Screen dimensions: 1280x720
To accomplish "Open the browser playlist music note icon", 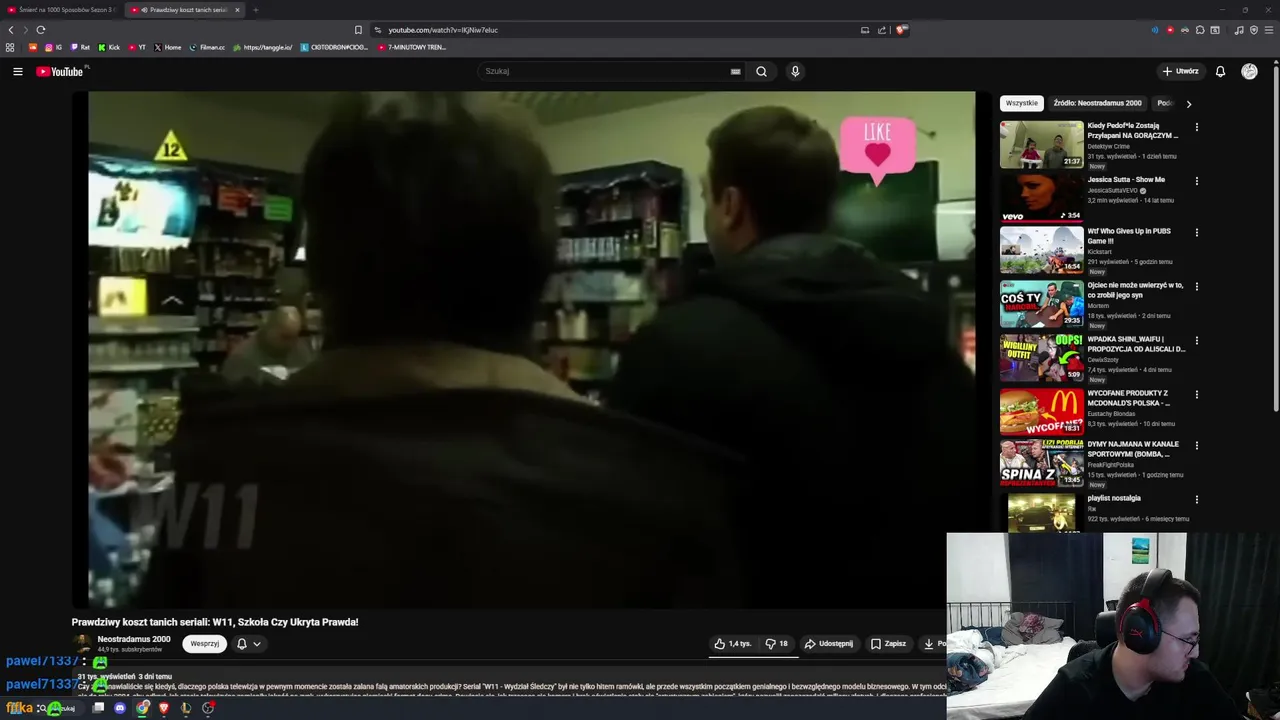I will coord(1239,30).
